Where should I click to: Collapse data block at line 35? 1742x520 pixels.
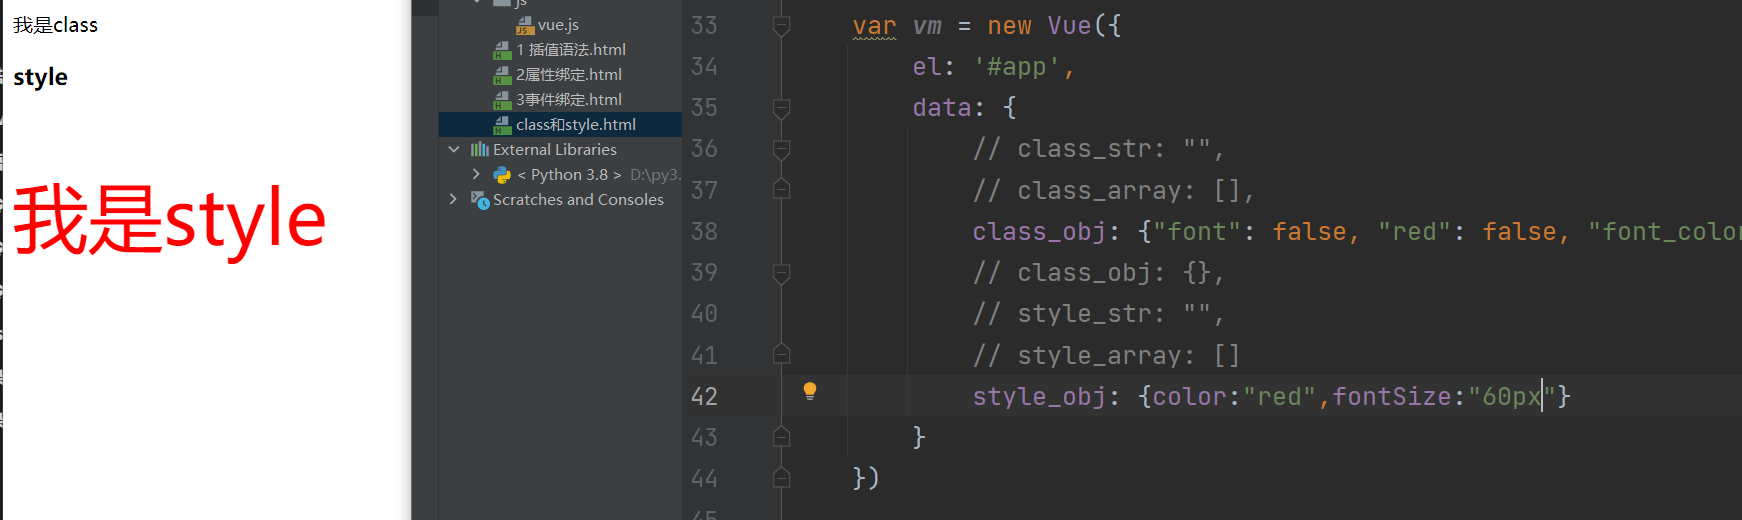pos(782,108)
